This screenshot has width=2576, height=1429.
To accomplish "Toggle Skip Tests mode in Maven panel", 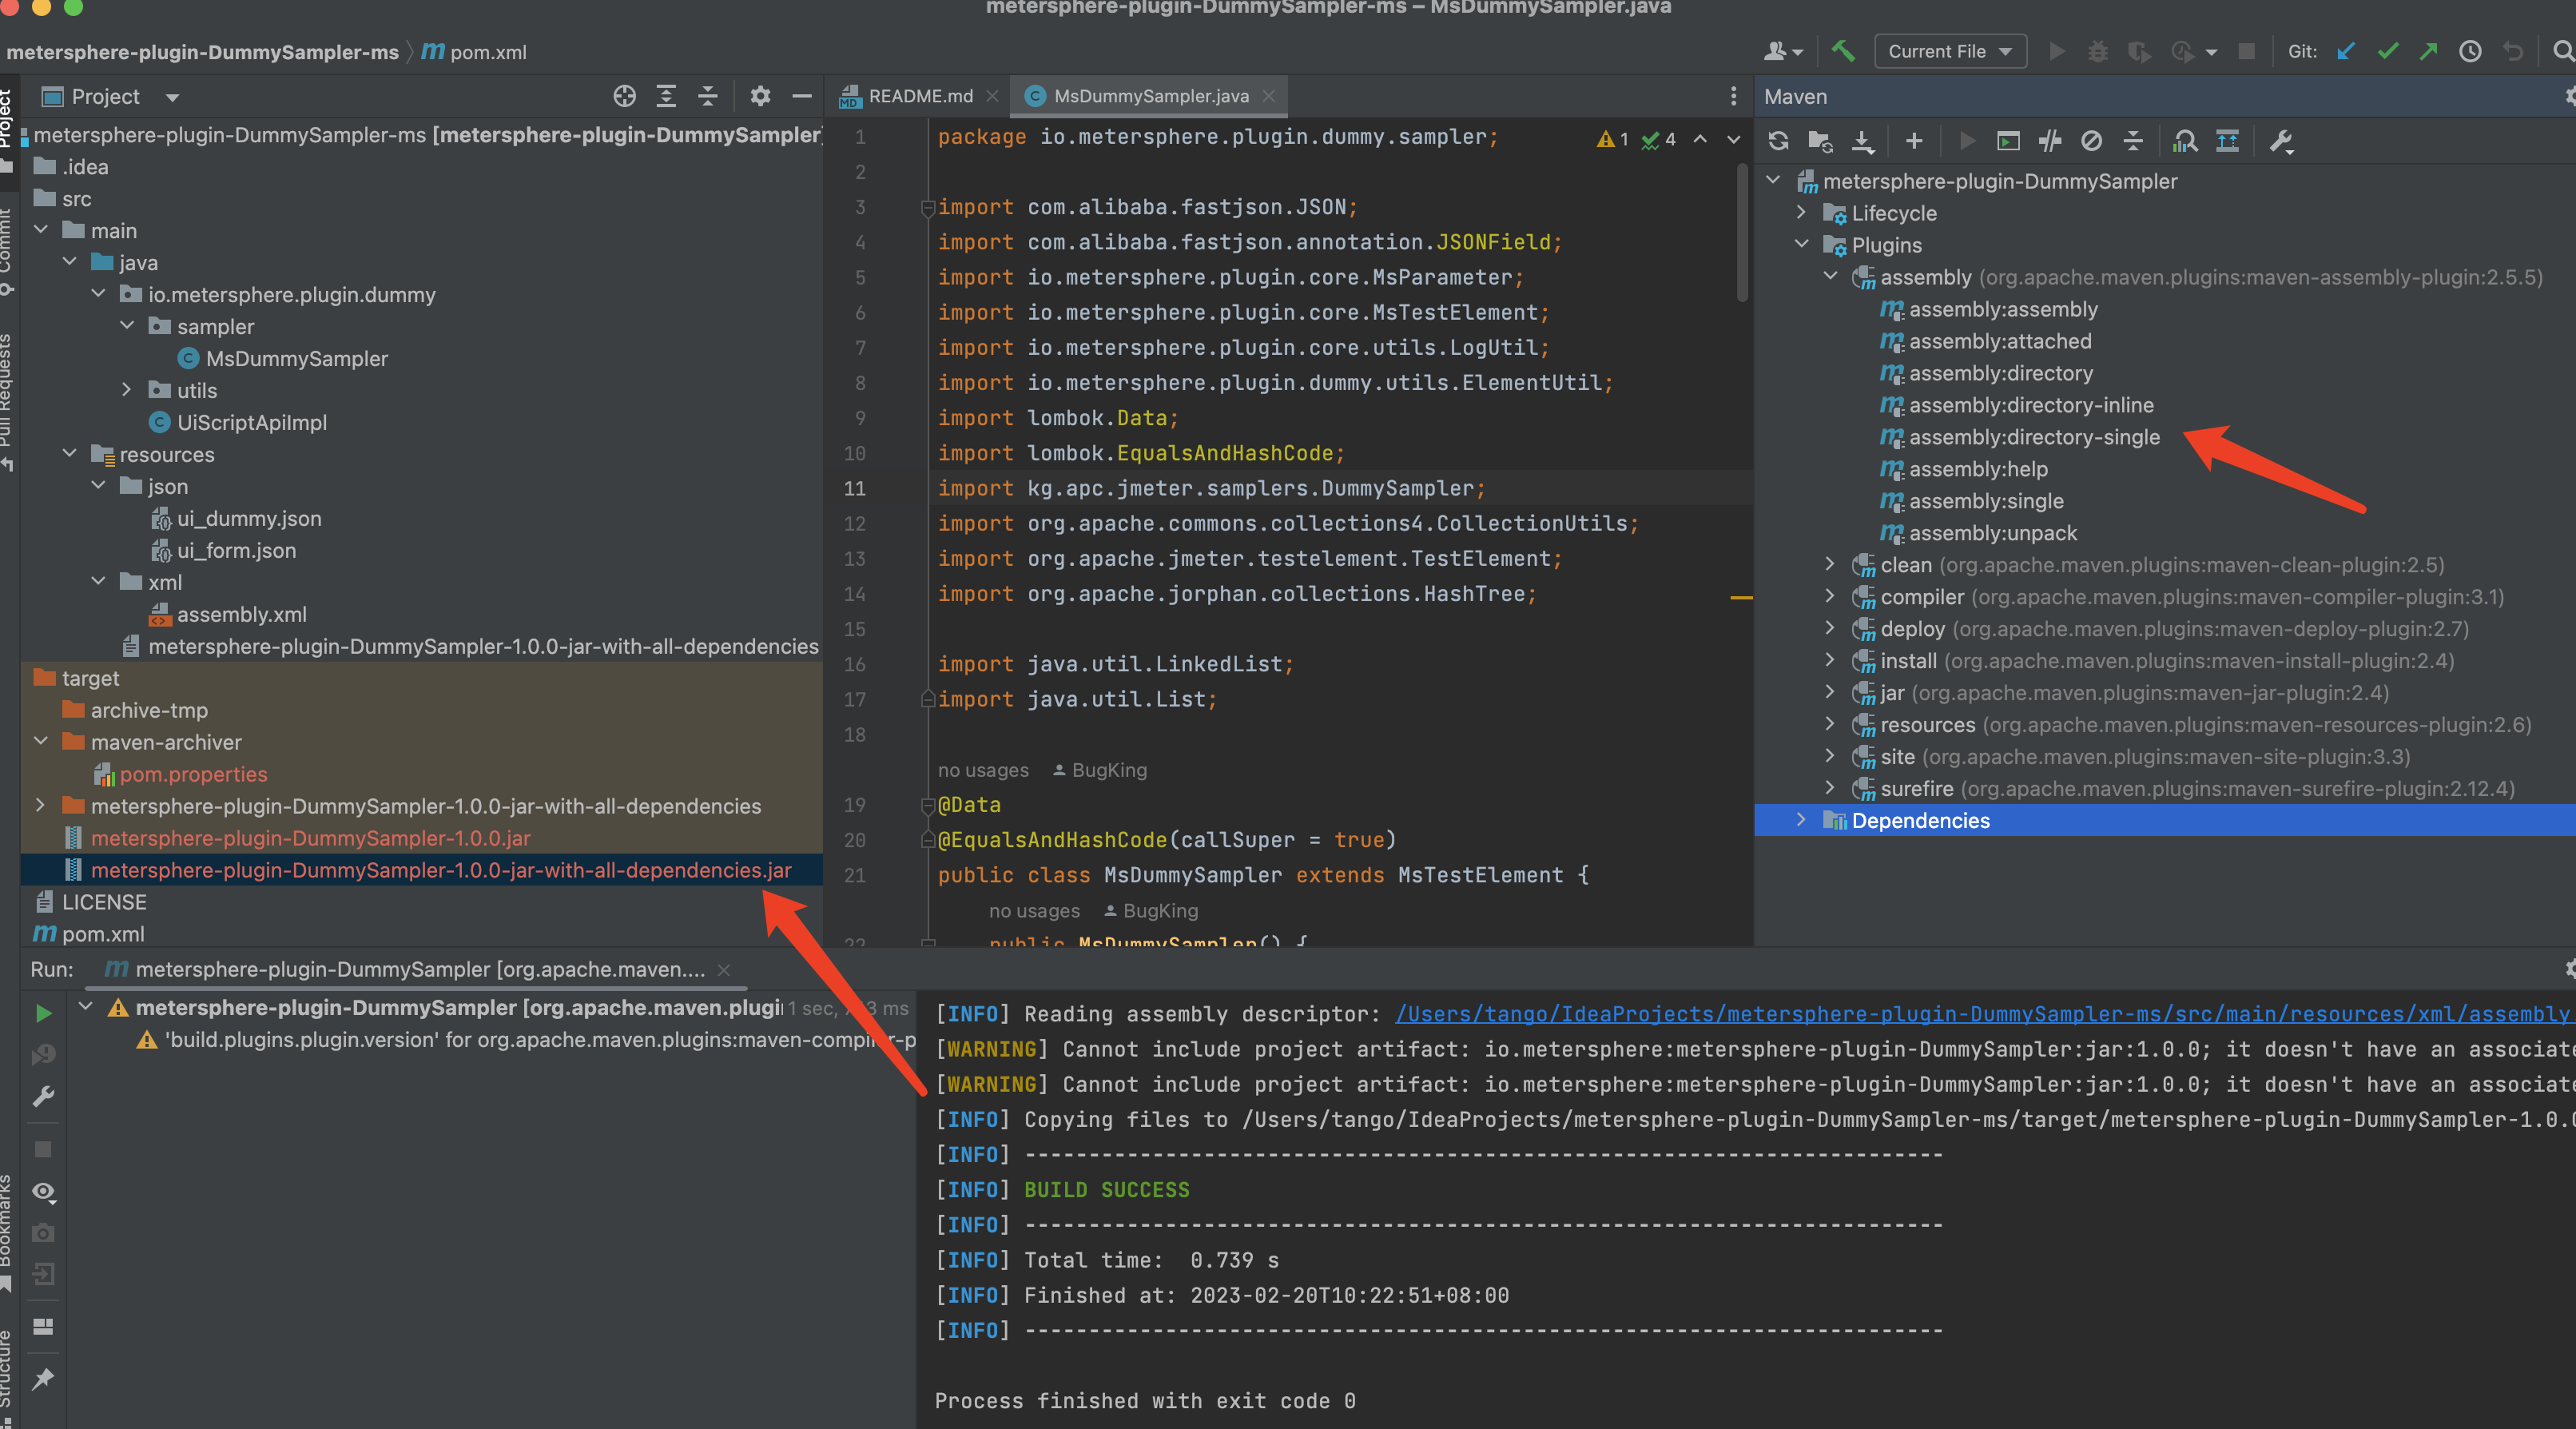I will coord(2050,141).
